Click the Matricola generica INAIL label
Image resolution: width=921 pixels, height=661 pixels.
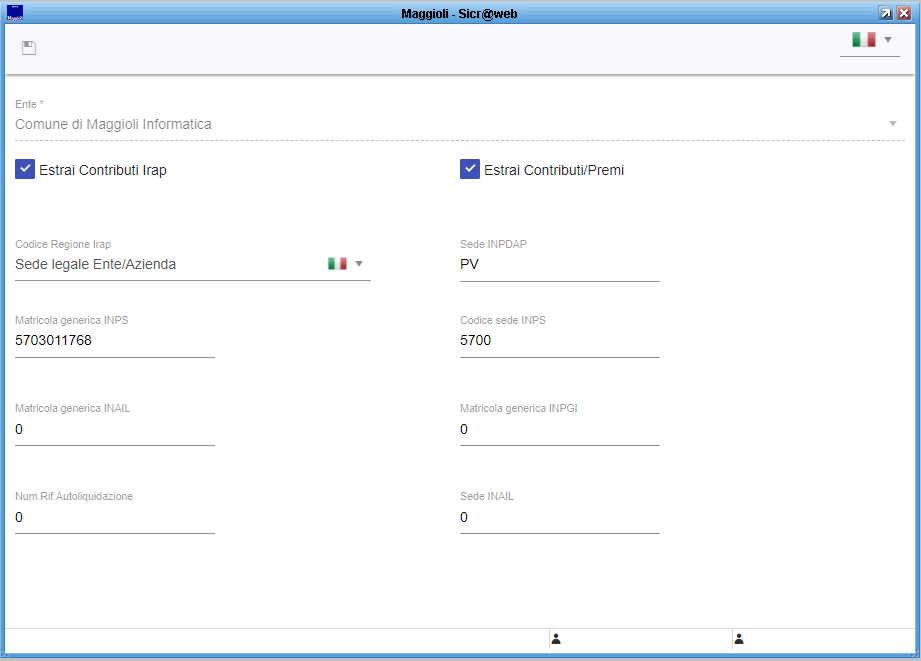pyautogui.click(x=73, y=408)
